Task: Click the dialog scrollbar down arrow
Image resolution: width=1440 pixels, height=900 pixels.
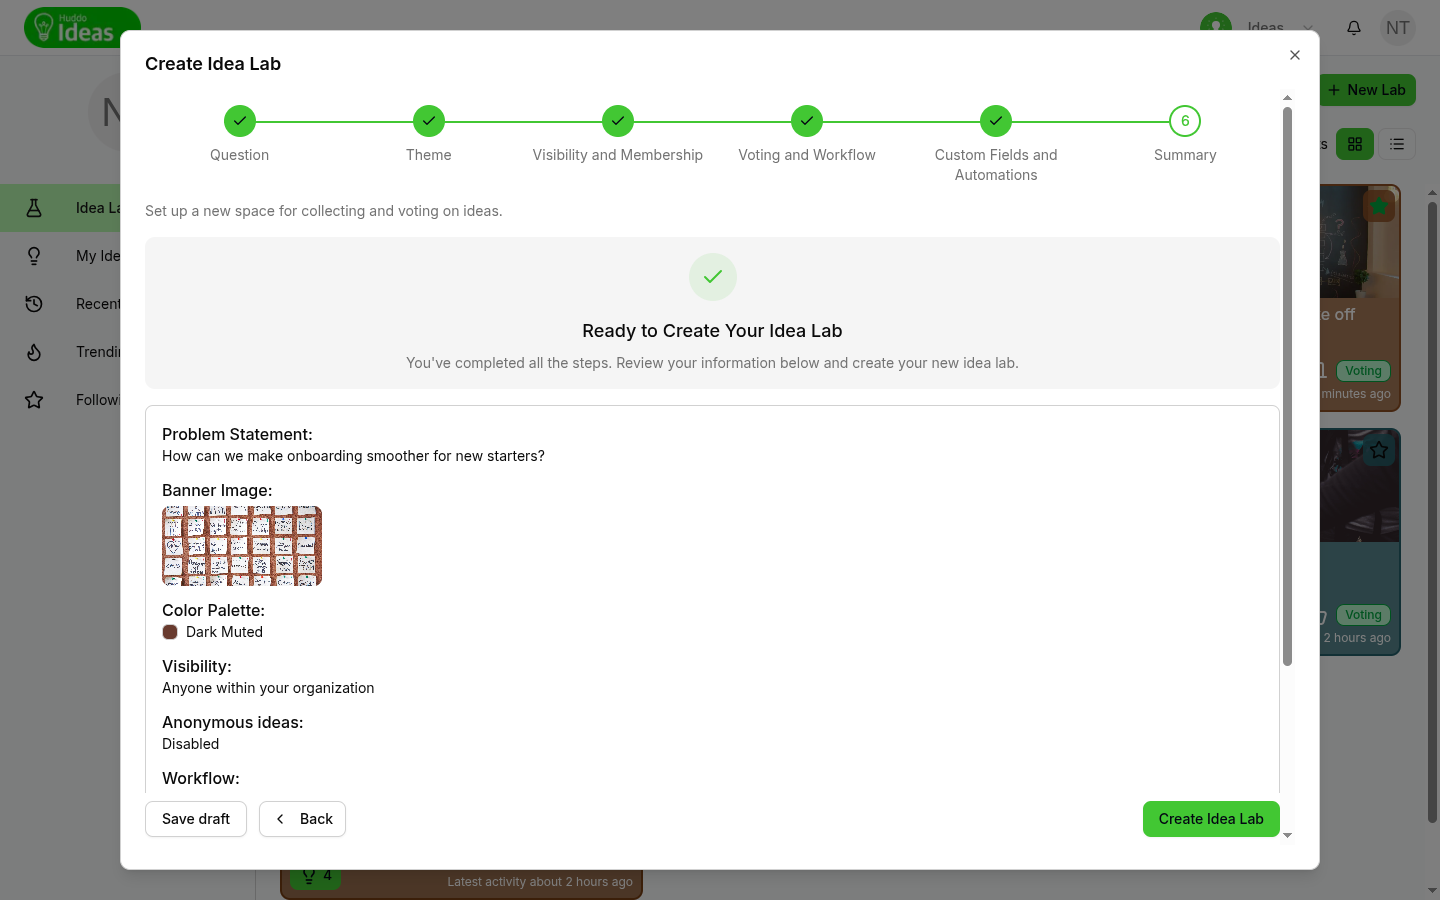Action: click(1287, 835)
